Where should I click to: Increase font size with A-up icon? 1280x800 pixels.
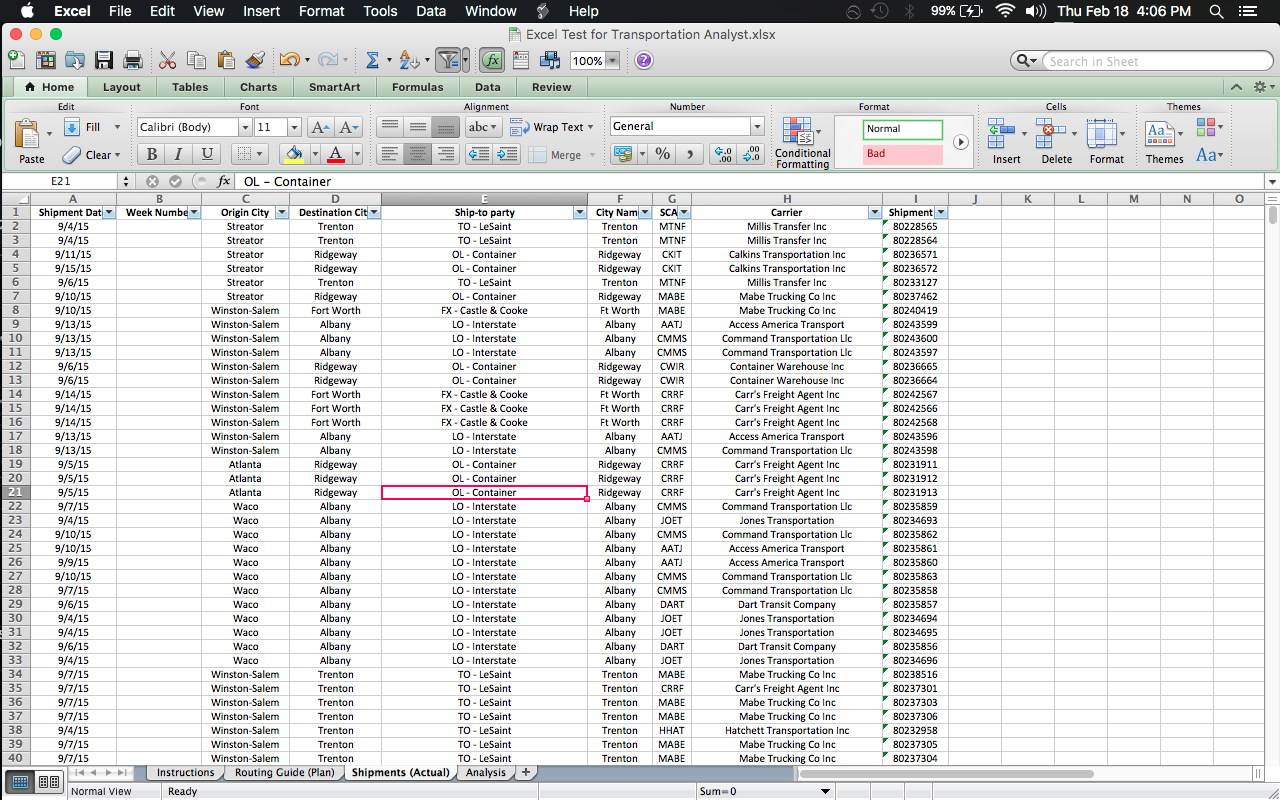(320, 127)
